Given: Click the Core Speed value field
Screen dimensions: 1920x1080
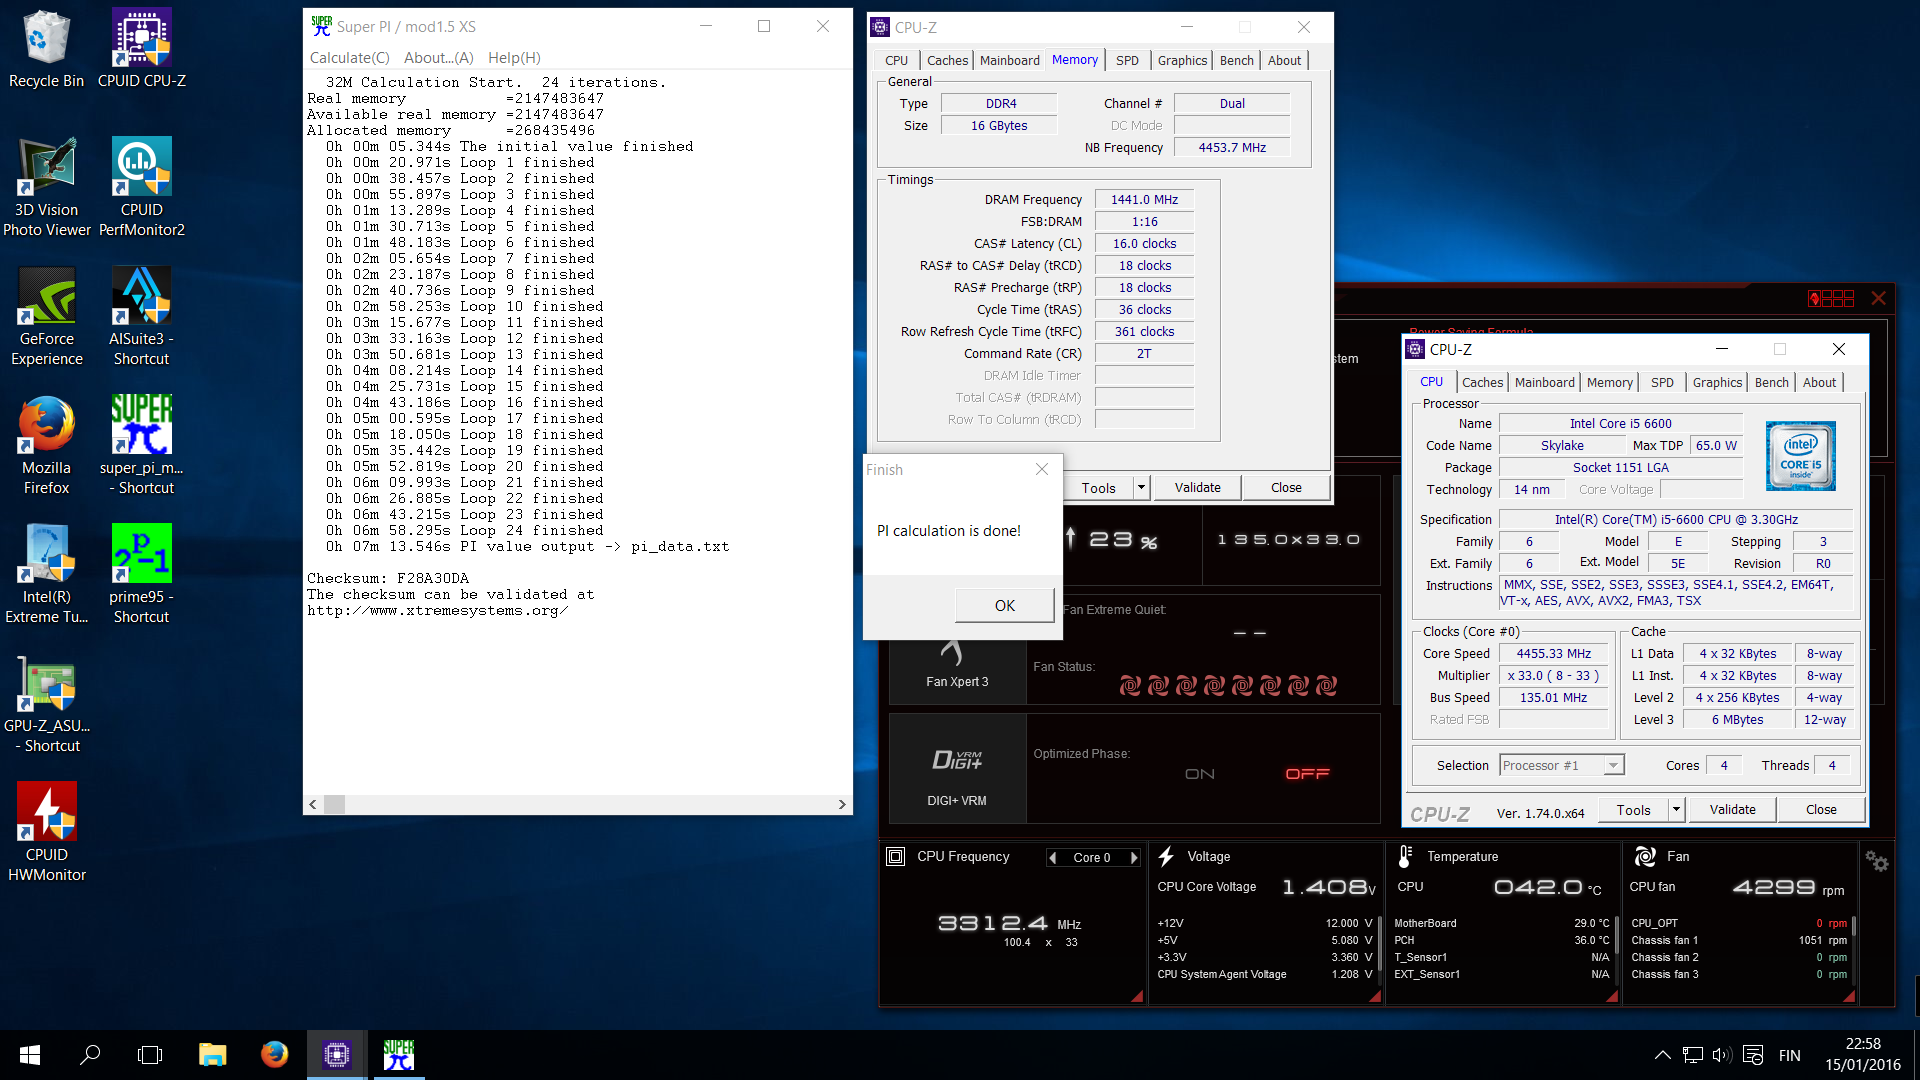Looking at the screenshot, I should tap(1553, 654).
